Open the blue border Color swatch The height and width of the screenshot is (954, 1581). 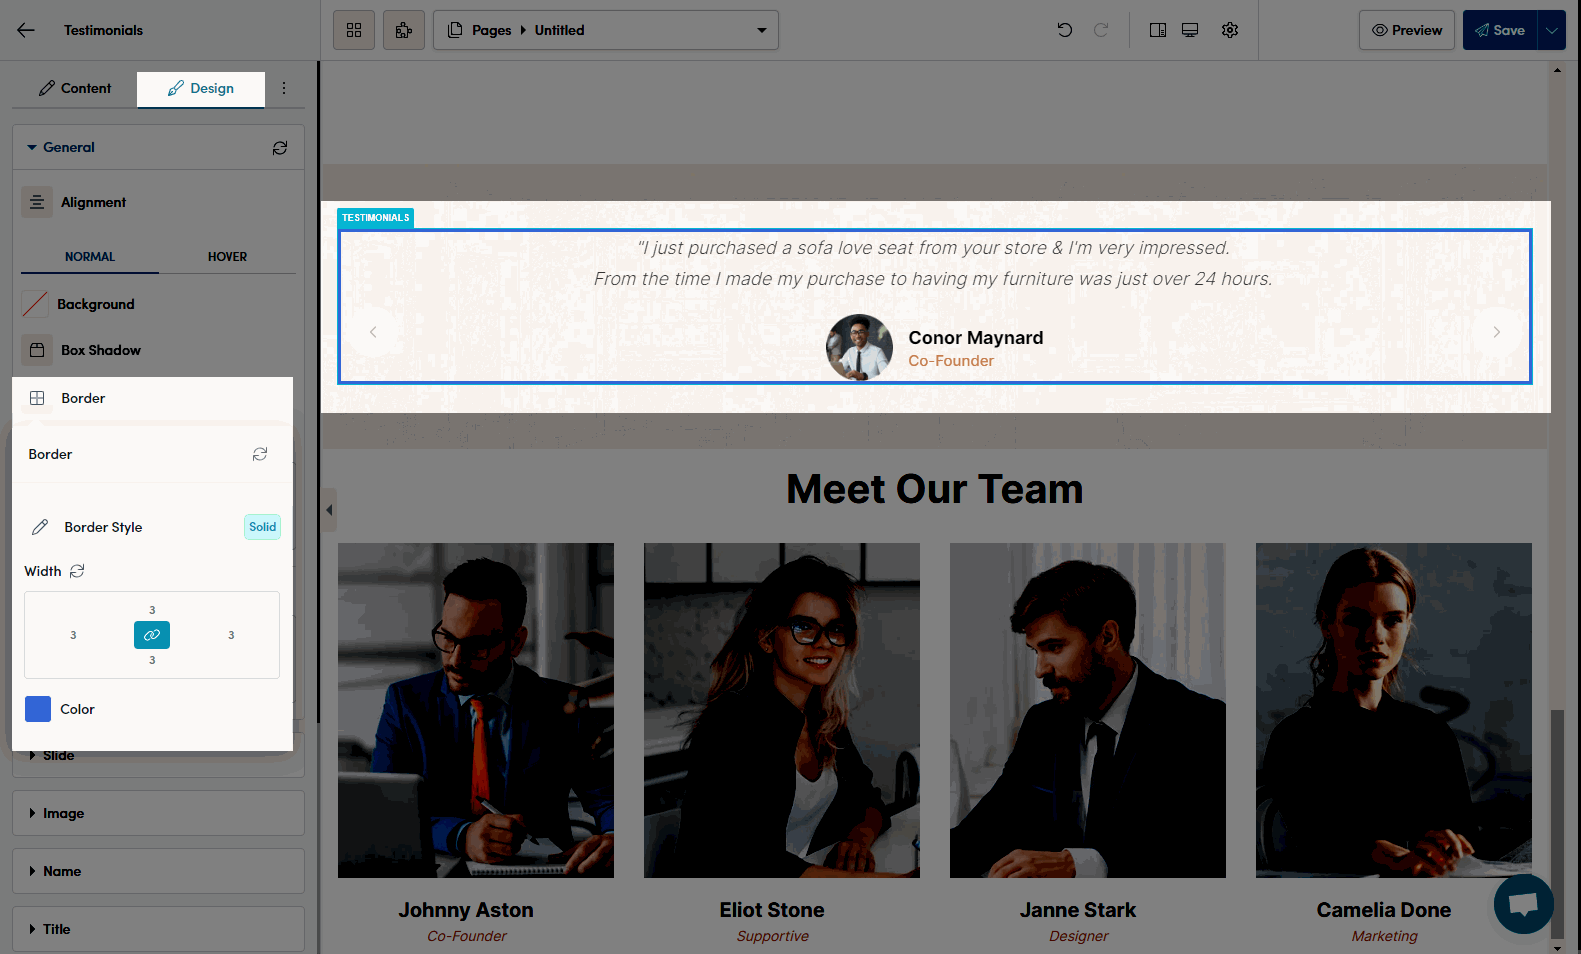pyautogui.click(x=38, y=709)
